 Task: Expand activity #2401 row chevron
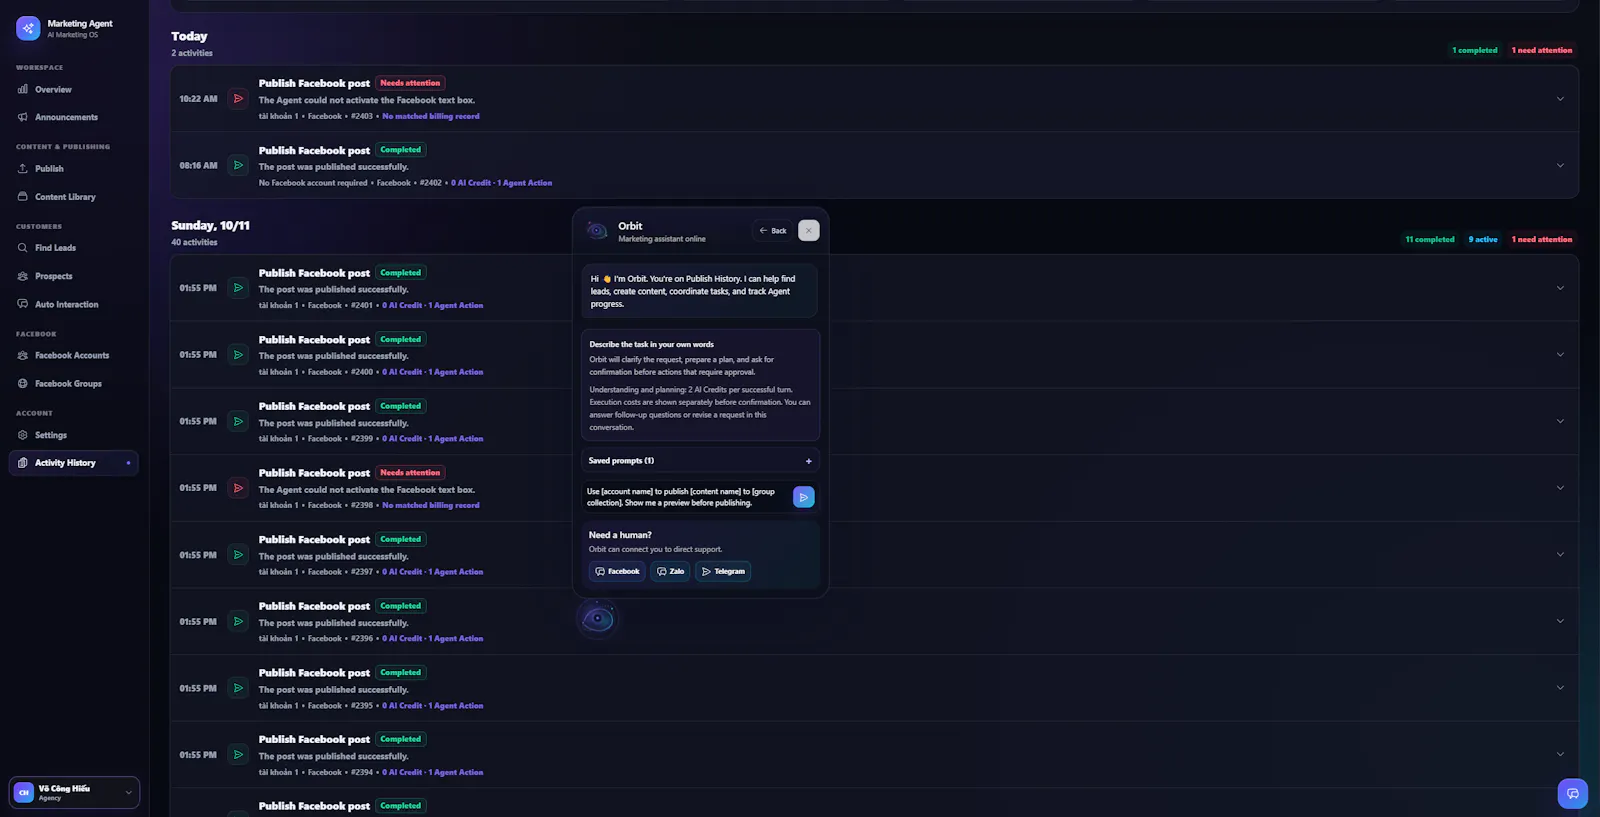1560,288
